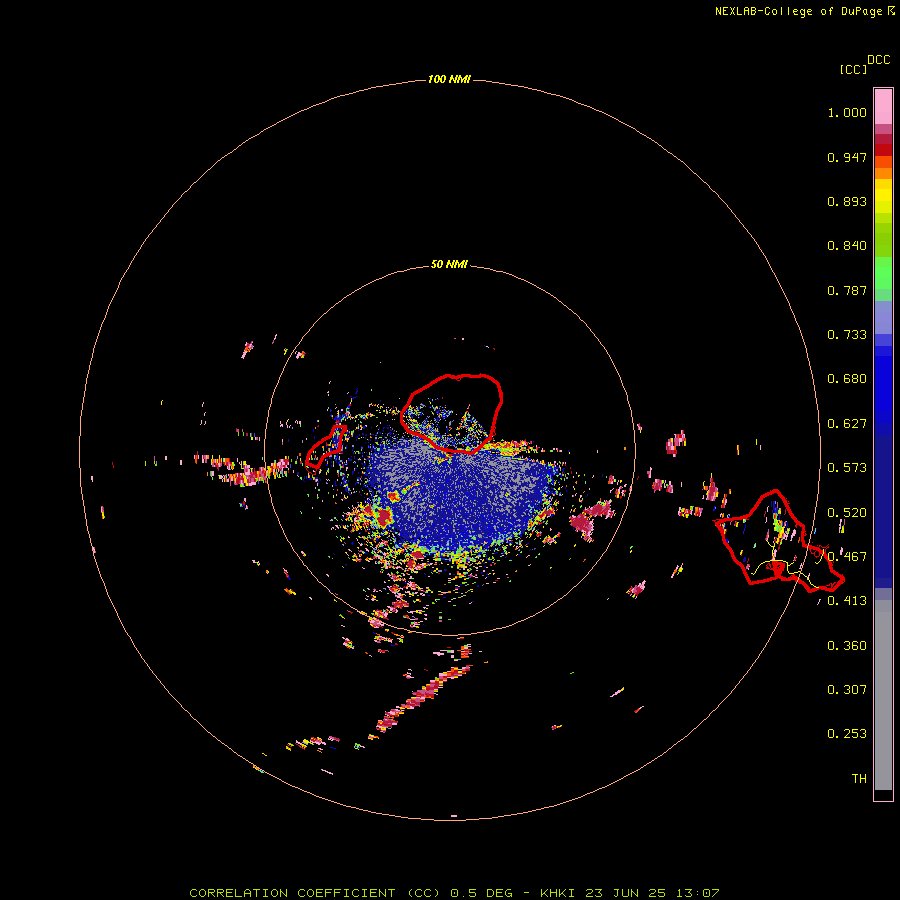Select the 1.000 legend value
This screenshot has height=900, width=900.
847,112
